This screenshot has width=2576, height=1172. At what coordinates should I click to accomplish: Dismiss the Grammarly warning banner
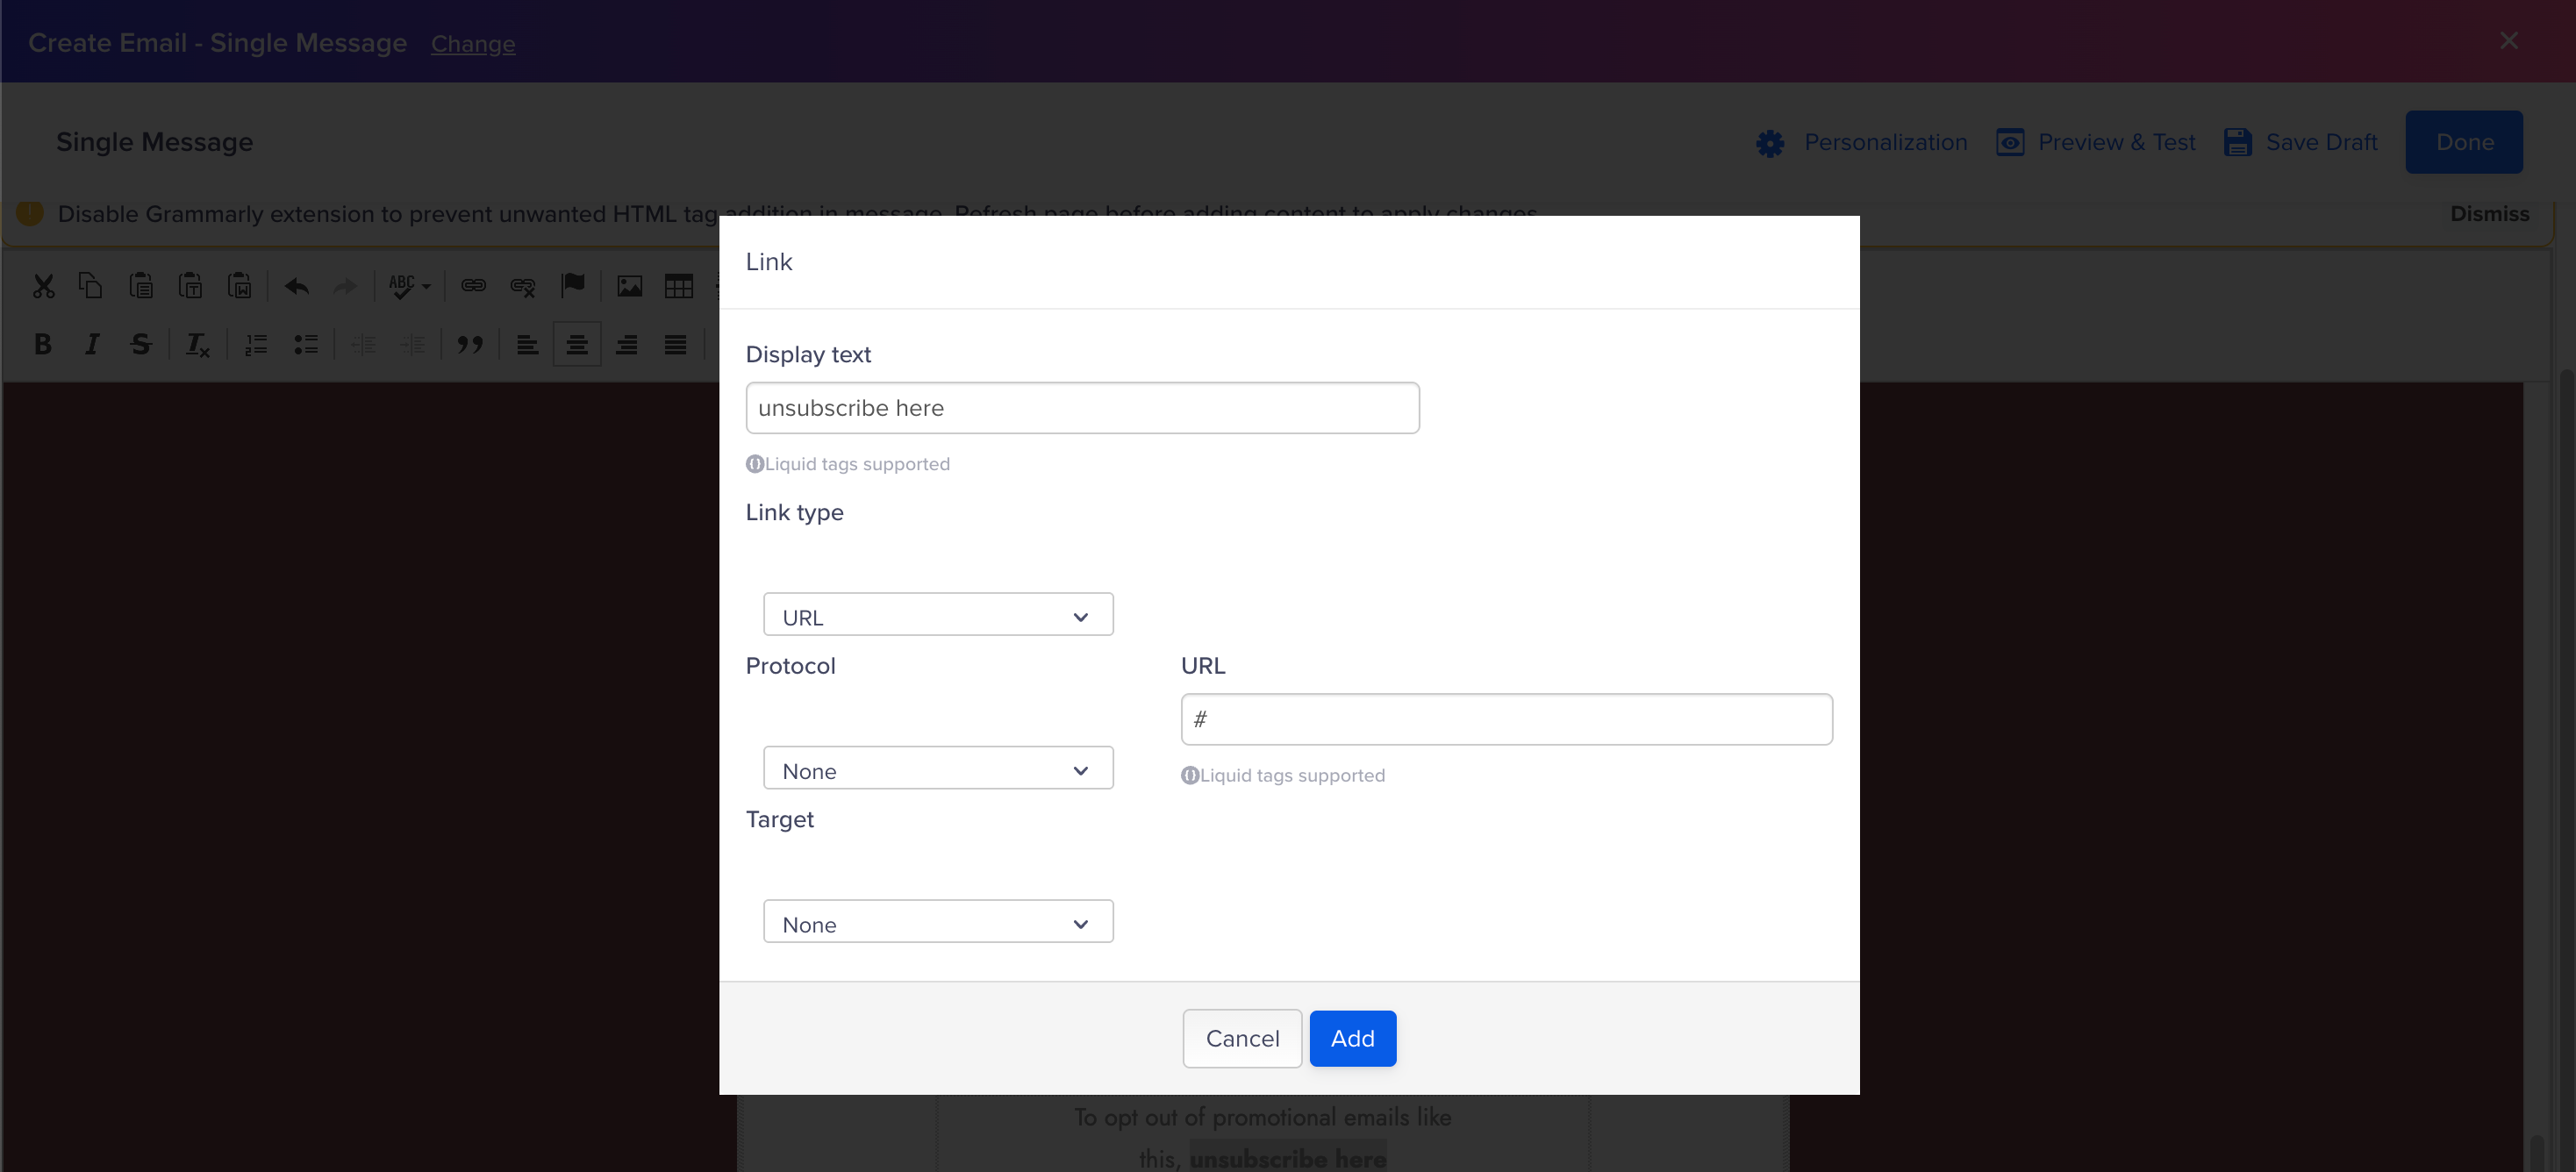(x=2489, y=214)
